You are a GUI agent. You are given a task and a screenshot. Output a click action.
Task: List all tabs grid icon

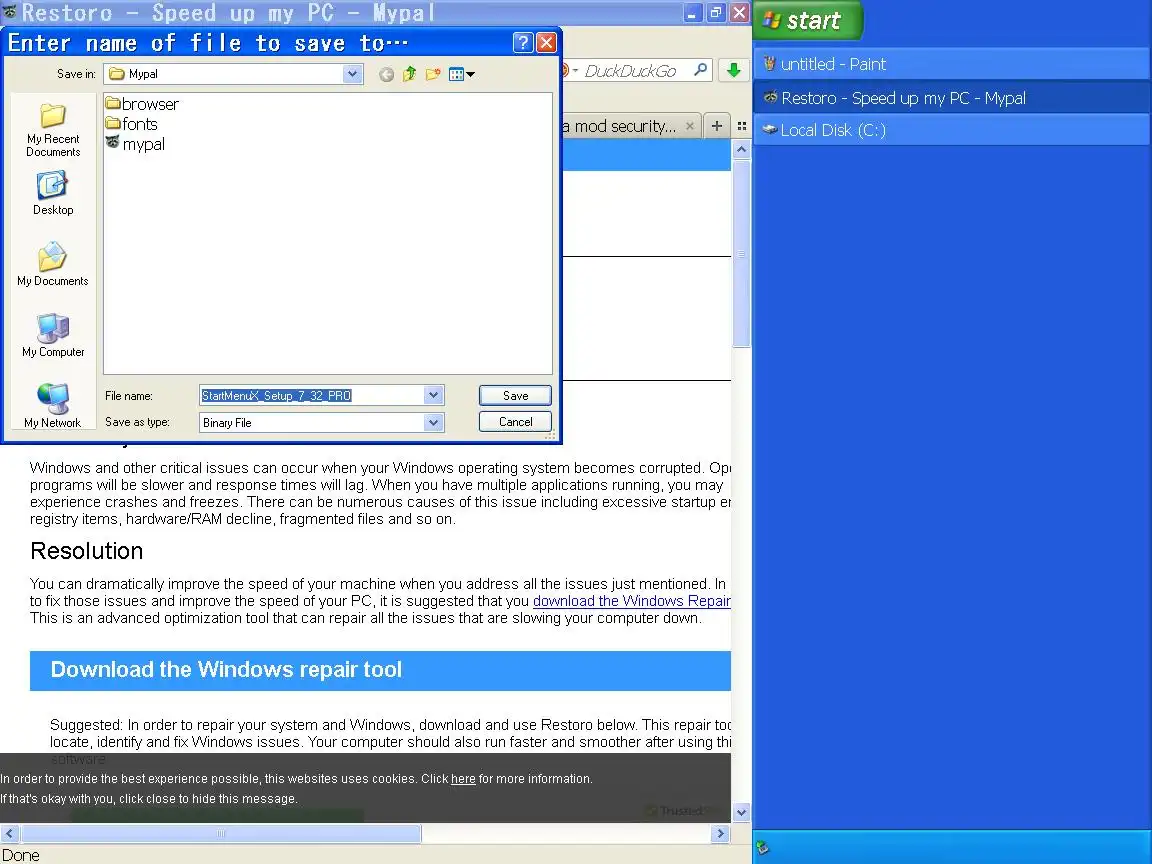[x=741, y=126]
